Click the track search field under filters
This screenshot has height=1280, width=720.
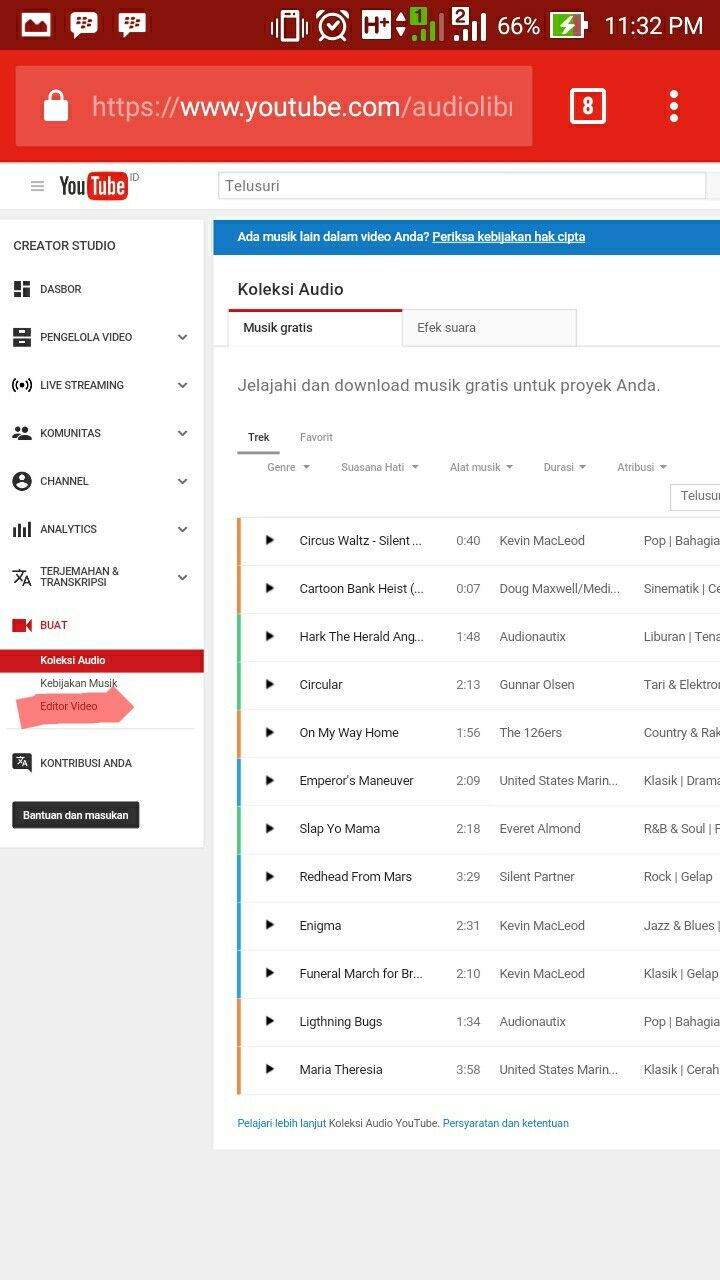pyautogui.click(x=695, y=496)
